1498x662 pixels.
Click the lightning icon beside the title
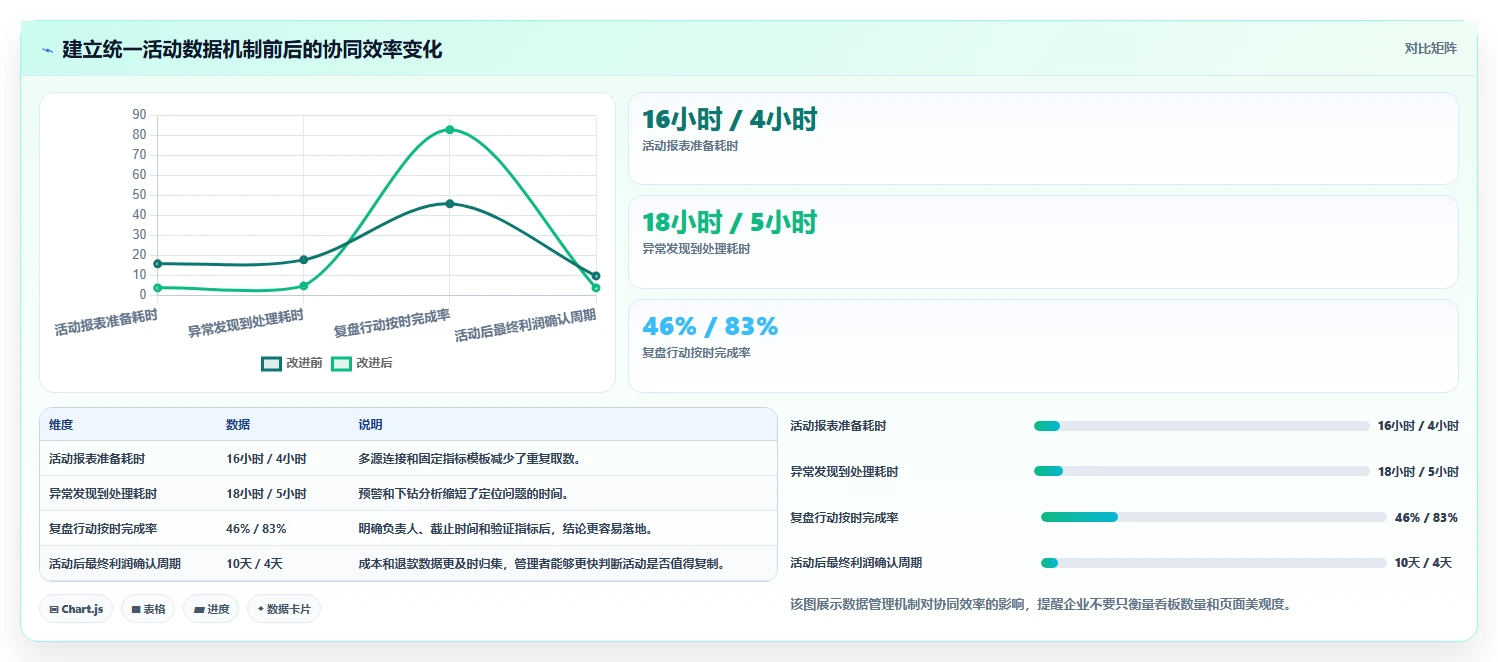click(x=48, y=50)
